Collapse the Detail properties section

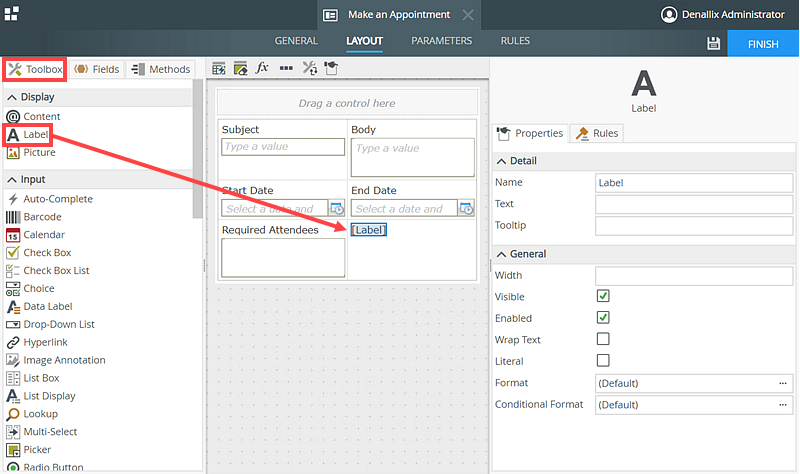(x=502, y=161)
